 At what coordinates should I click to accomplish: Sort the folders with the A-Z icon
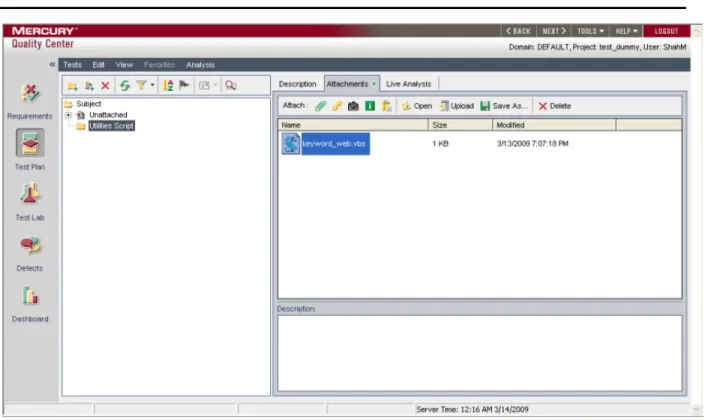(168, 85)
